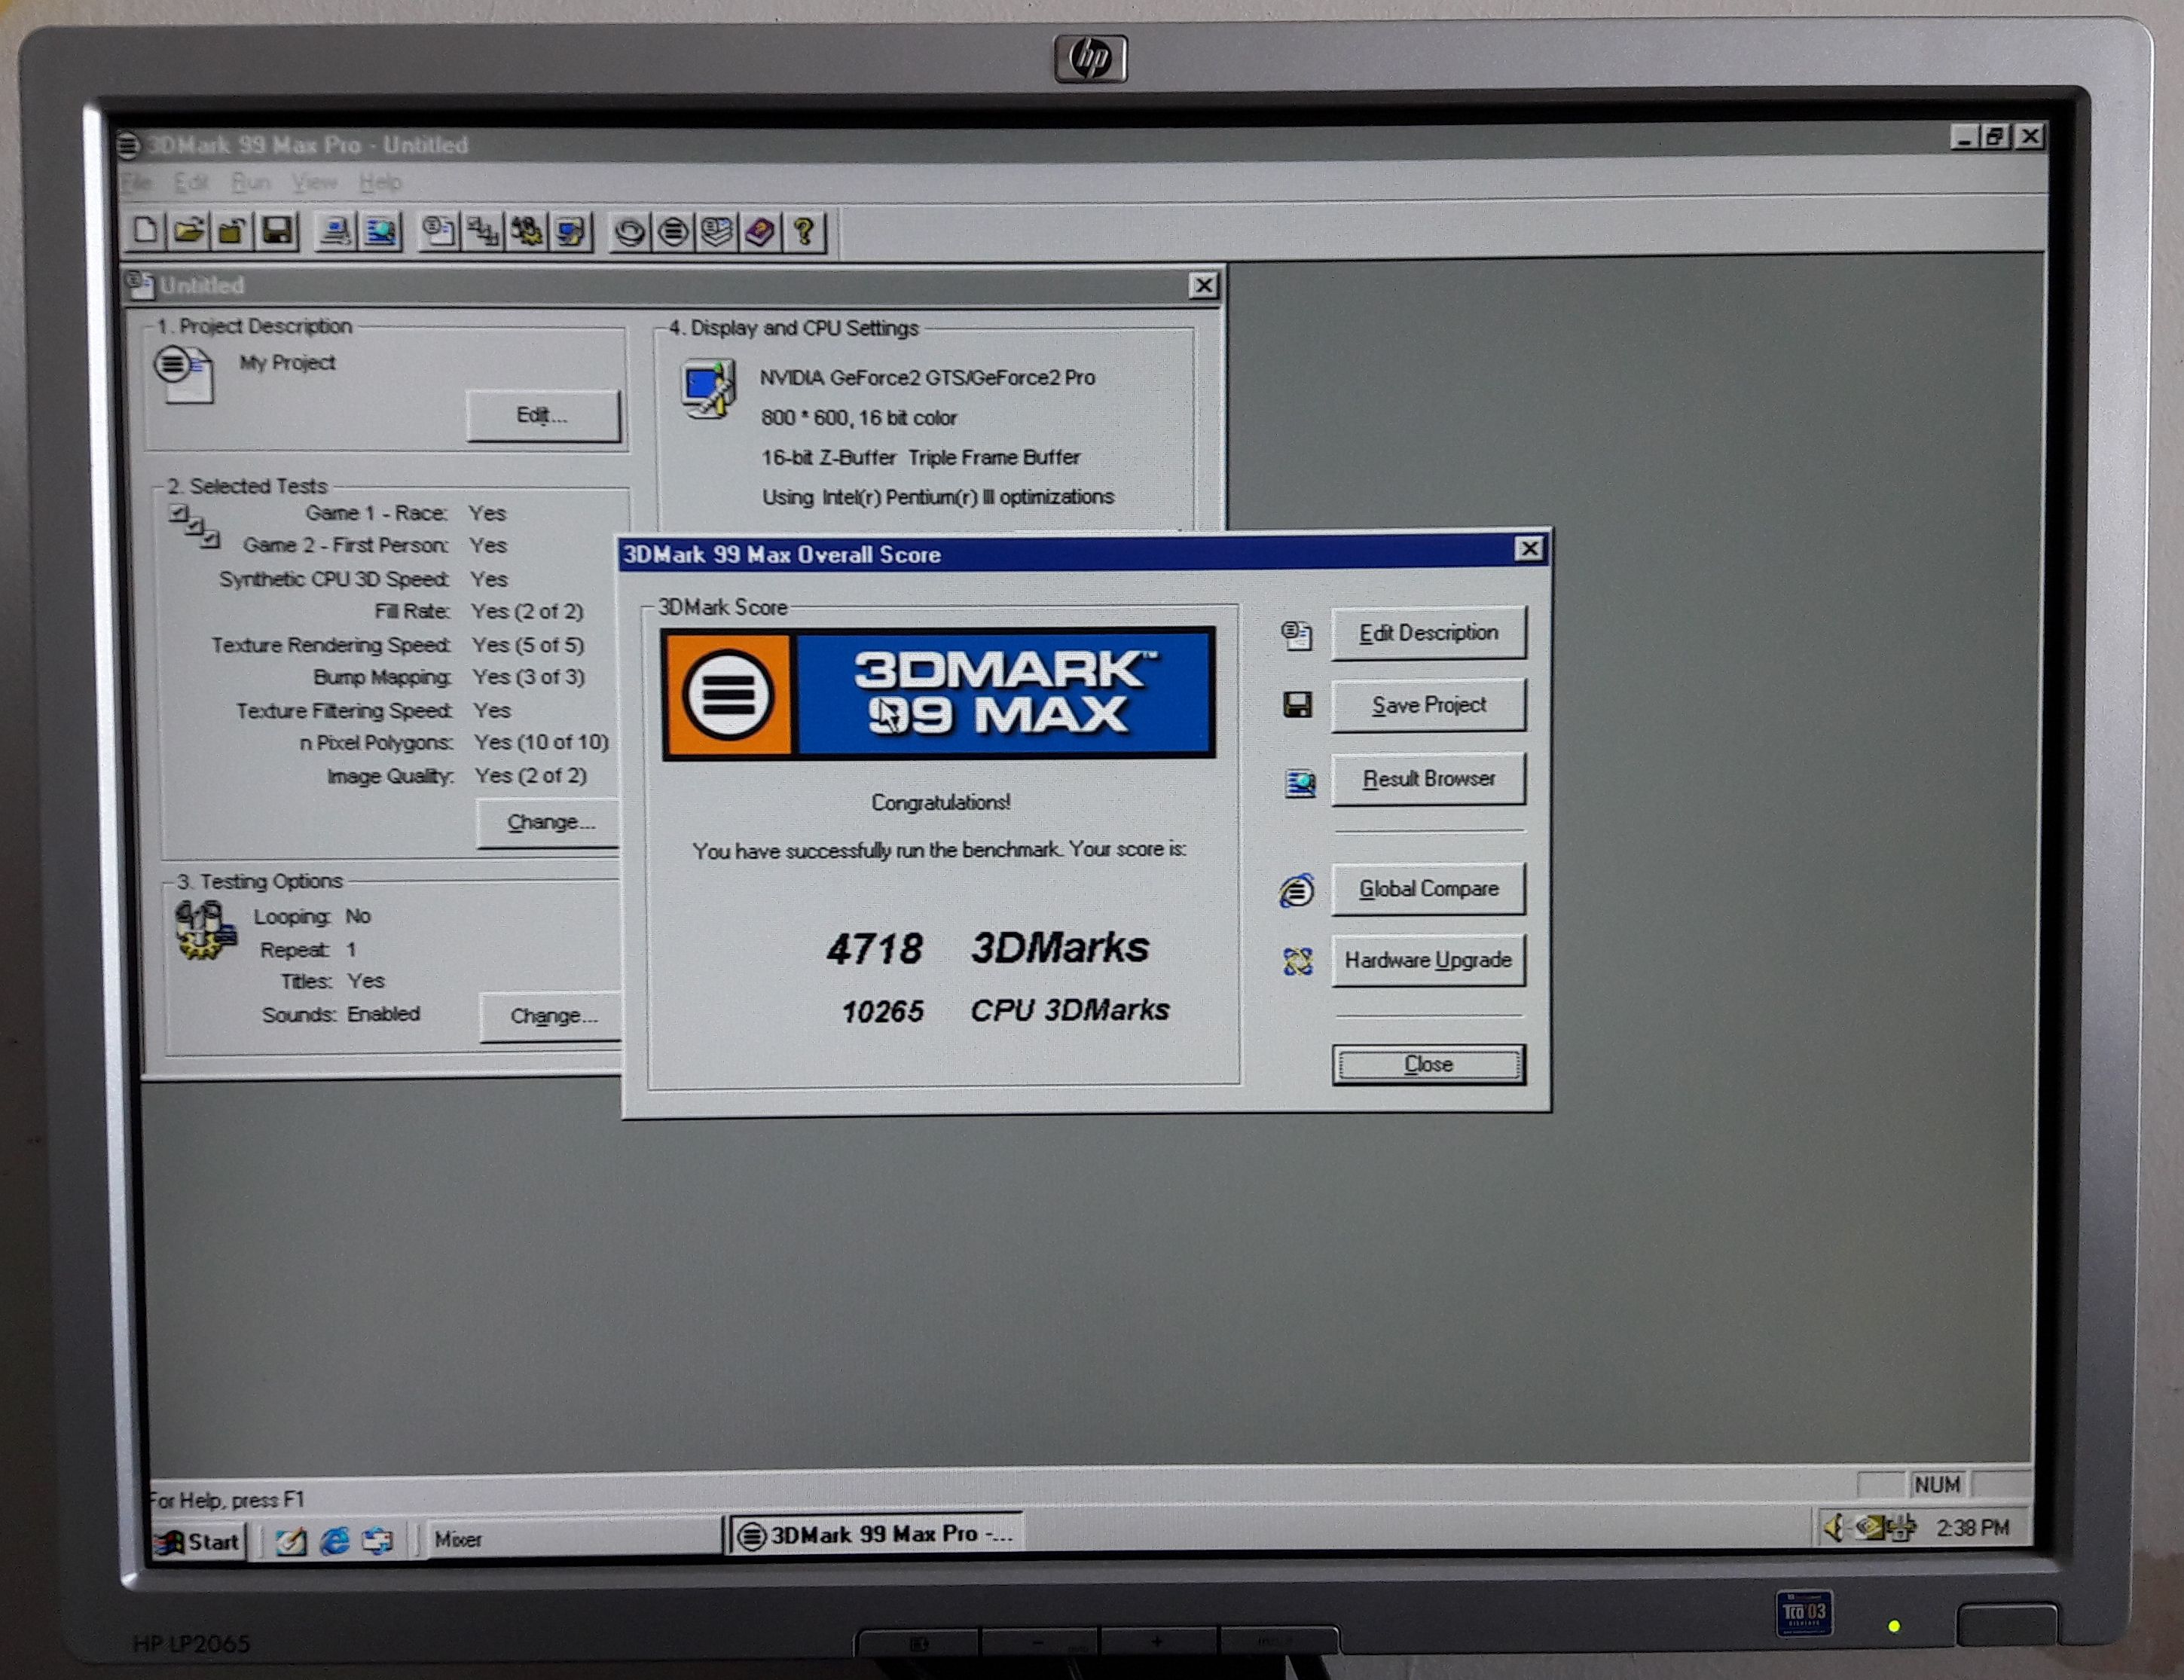Open the Run menu
Screen dimensions: 2184x1680
pyautogui.click(x=250, y=182)
